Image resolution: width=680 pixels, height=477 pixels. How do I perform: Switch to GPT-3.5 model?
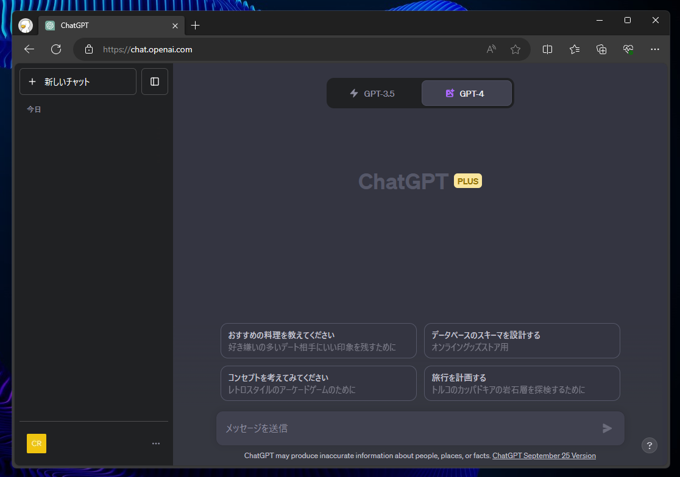pyautogui.click(x=373, y=93)
